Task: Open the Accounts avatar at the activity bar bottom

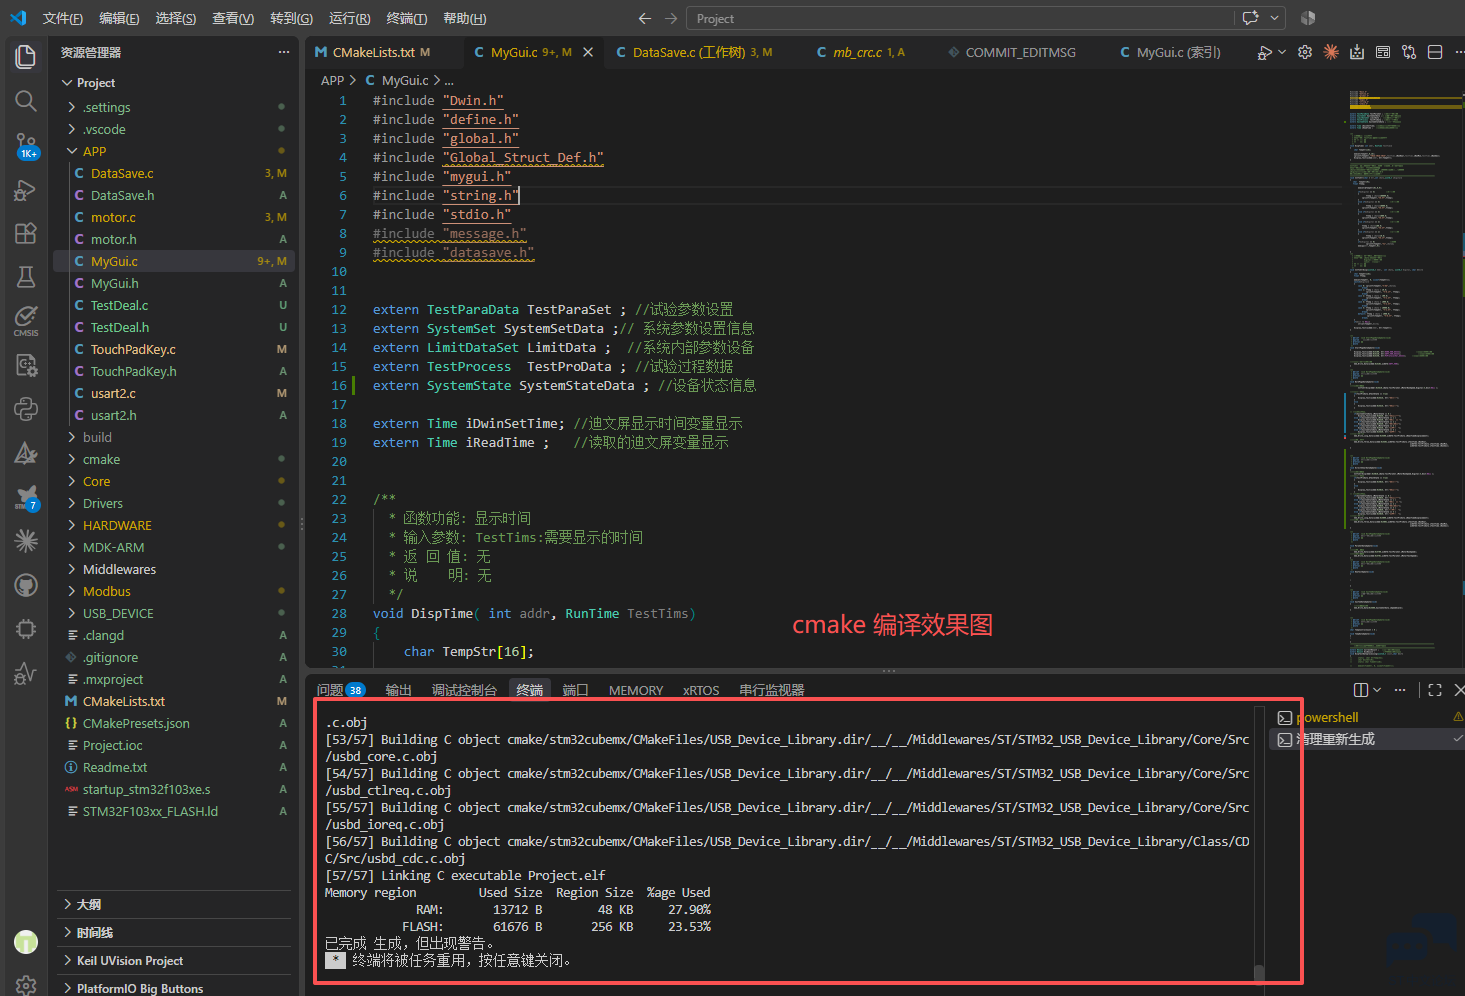Action: point(26,941)
